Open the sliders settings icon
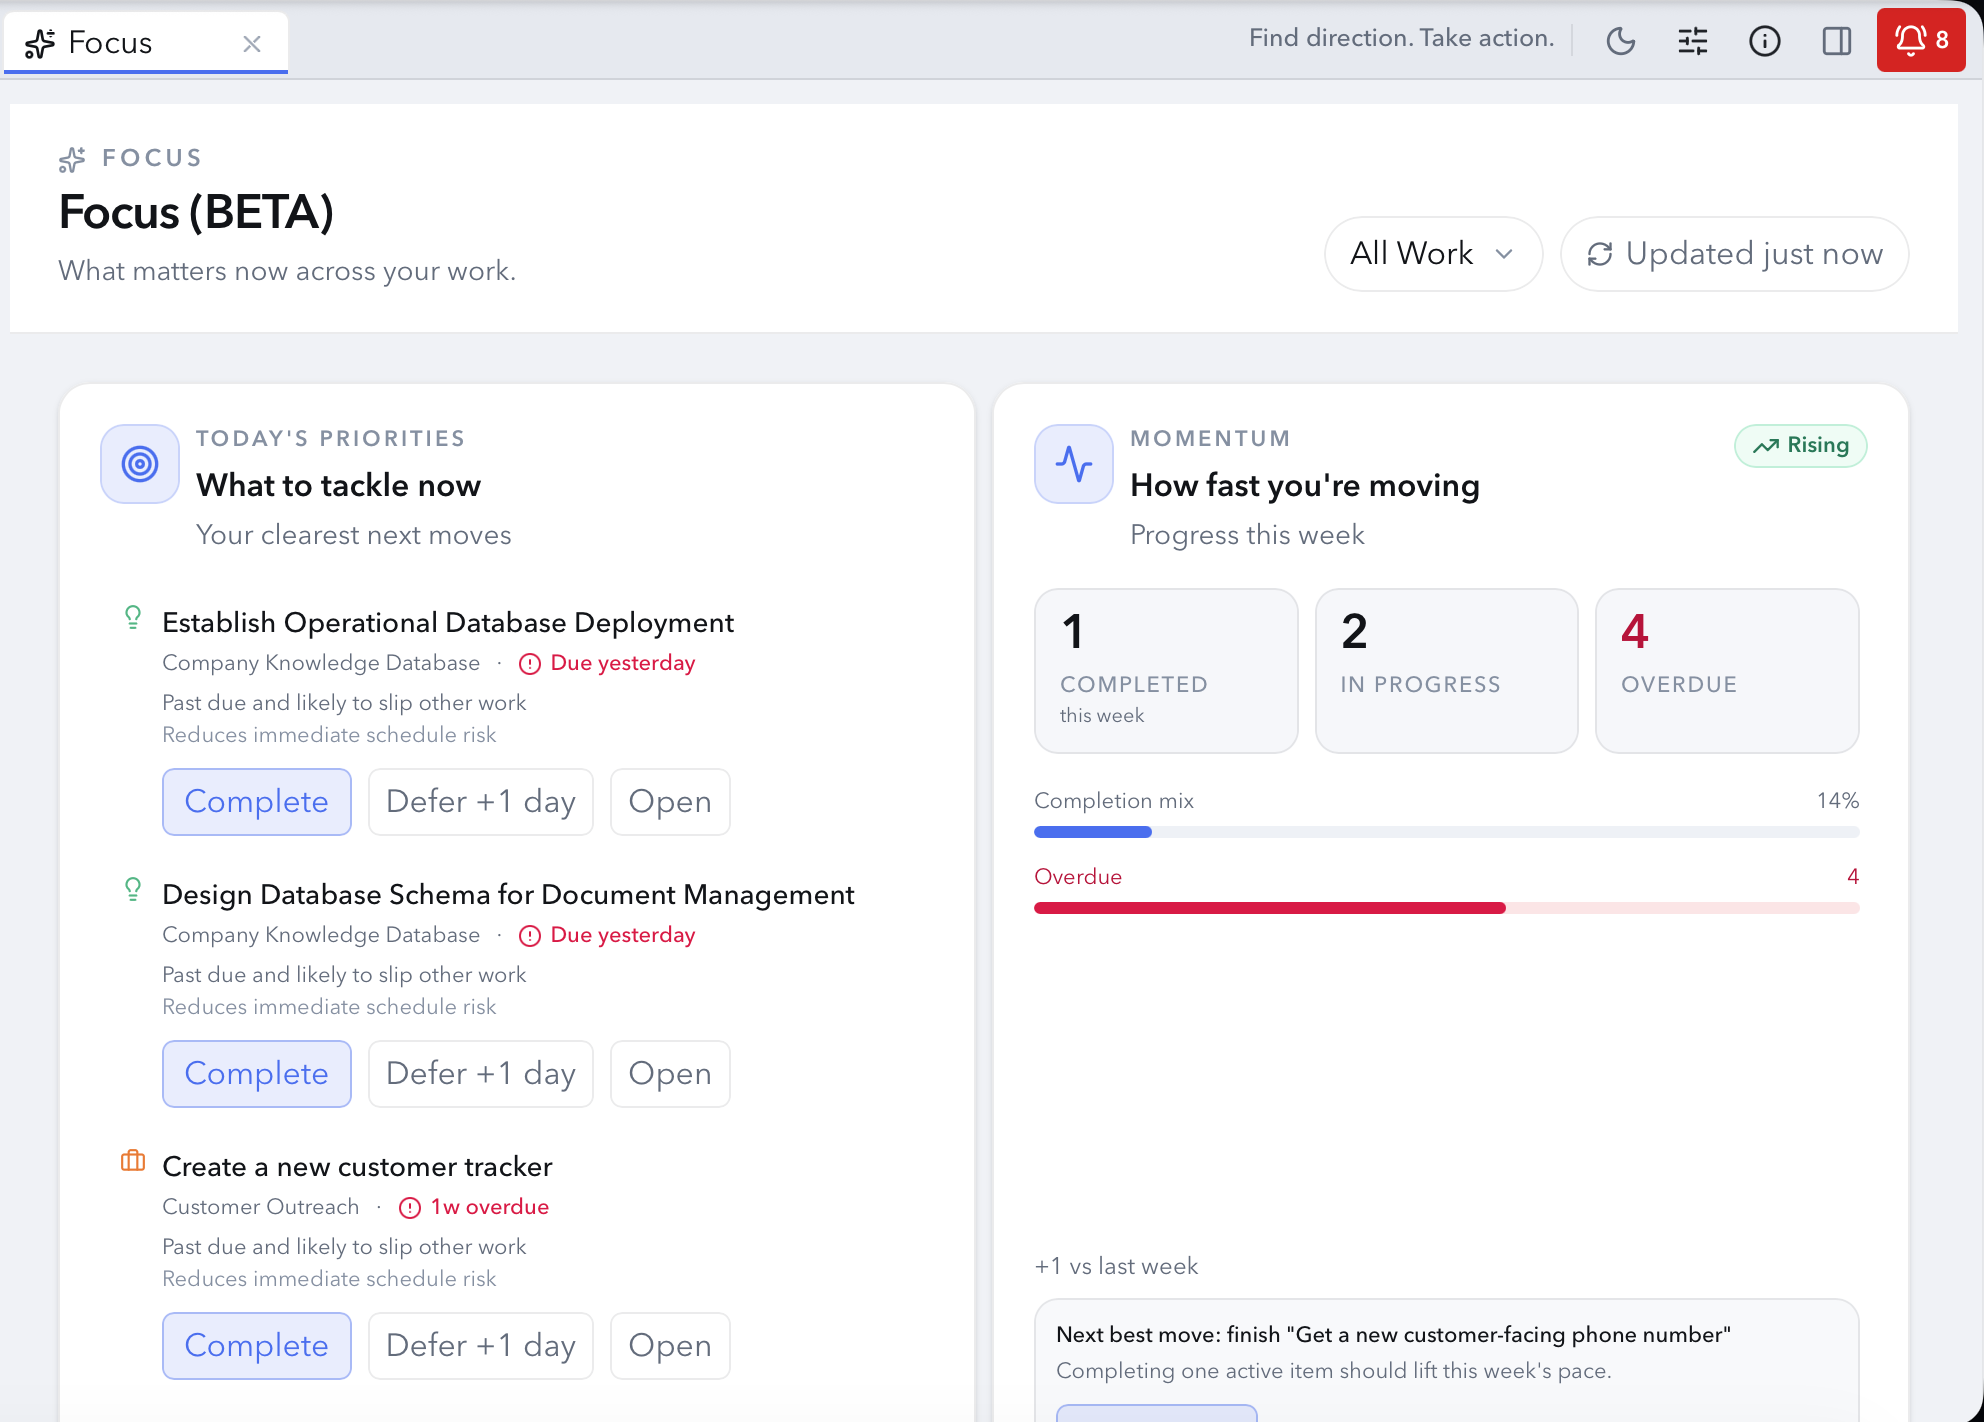The width and height of the screenshot is (1984, 1422). click(1692, 41)
